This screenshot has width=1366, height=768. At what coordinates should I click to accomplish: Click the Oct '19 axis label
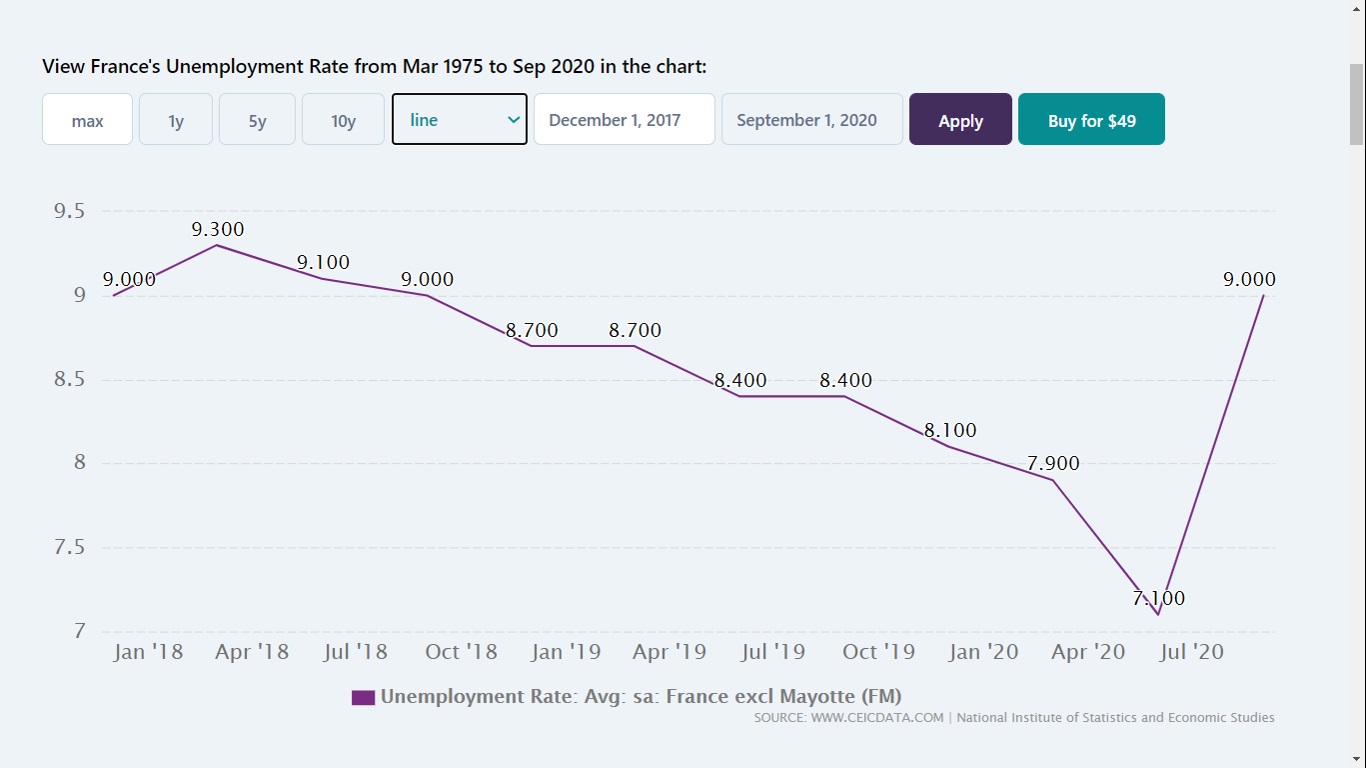879,652
